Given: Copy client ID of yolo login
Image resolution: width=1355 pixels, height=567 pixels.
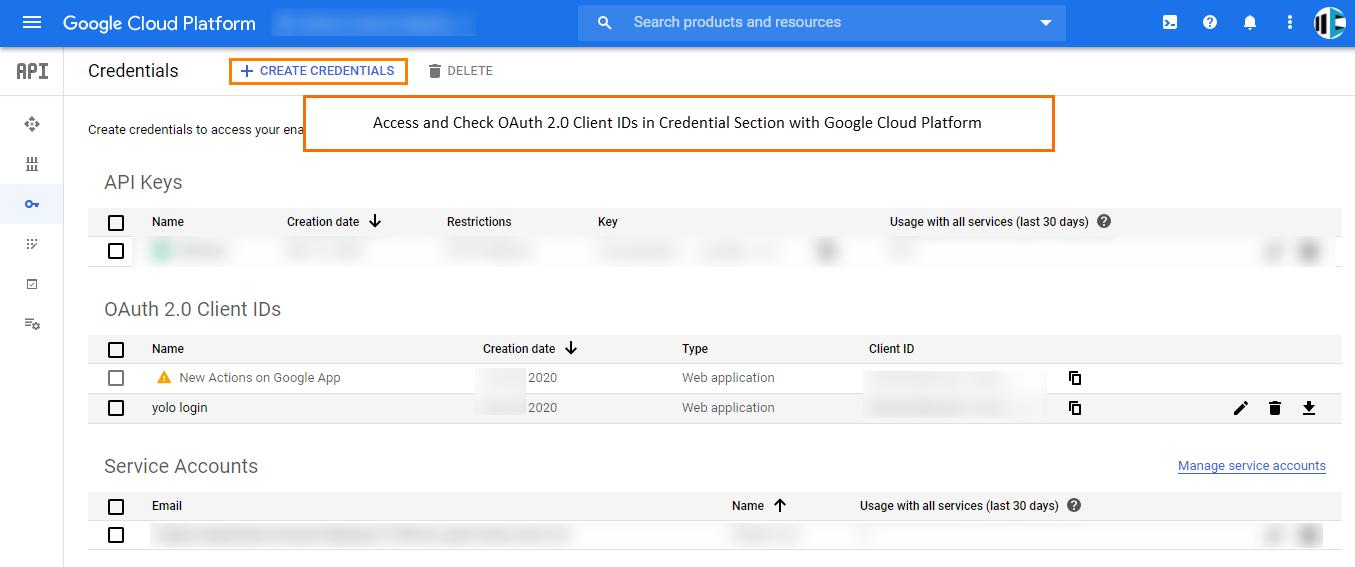Looking at the screenshot, I should click(1075, 408).
